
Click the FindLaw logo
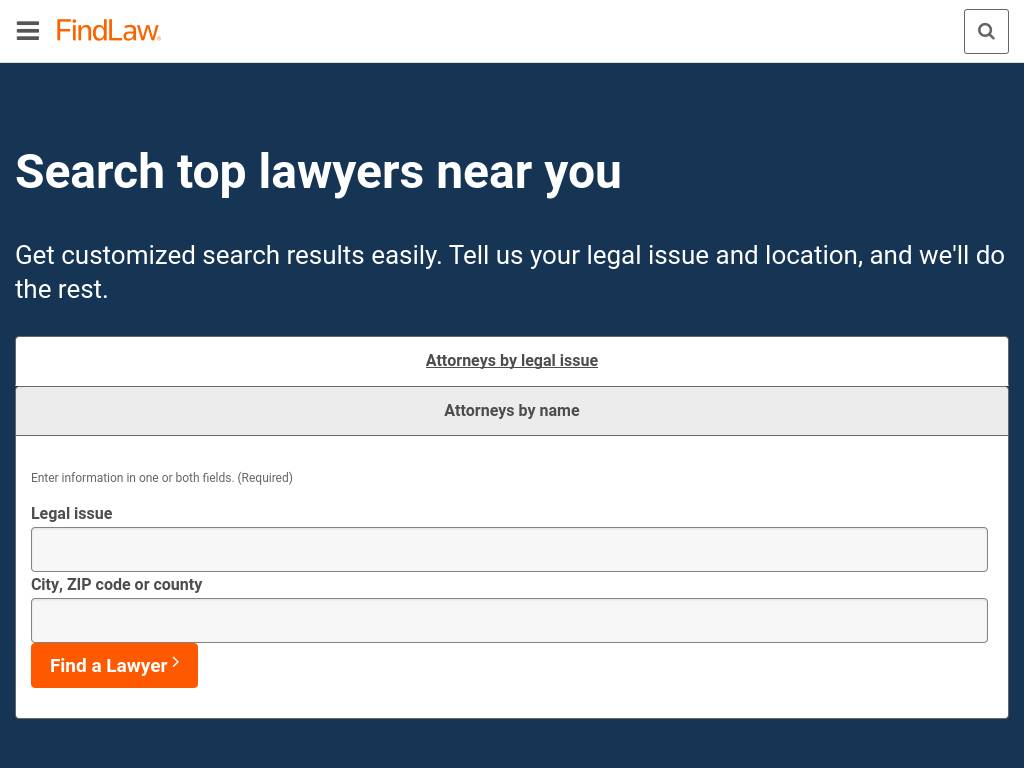pos(108,31)
